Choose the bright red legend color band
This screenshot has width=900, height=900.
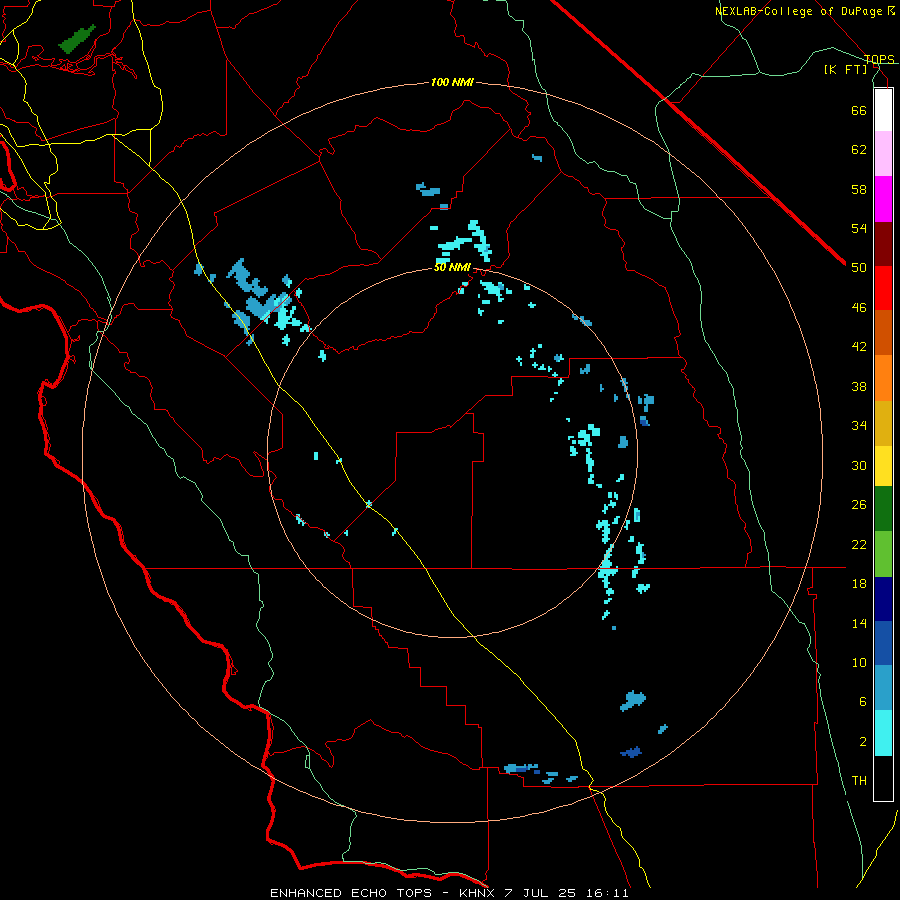click(x=883, y=288)
